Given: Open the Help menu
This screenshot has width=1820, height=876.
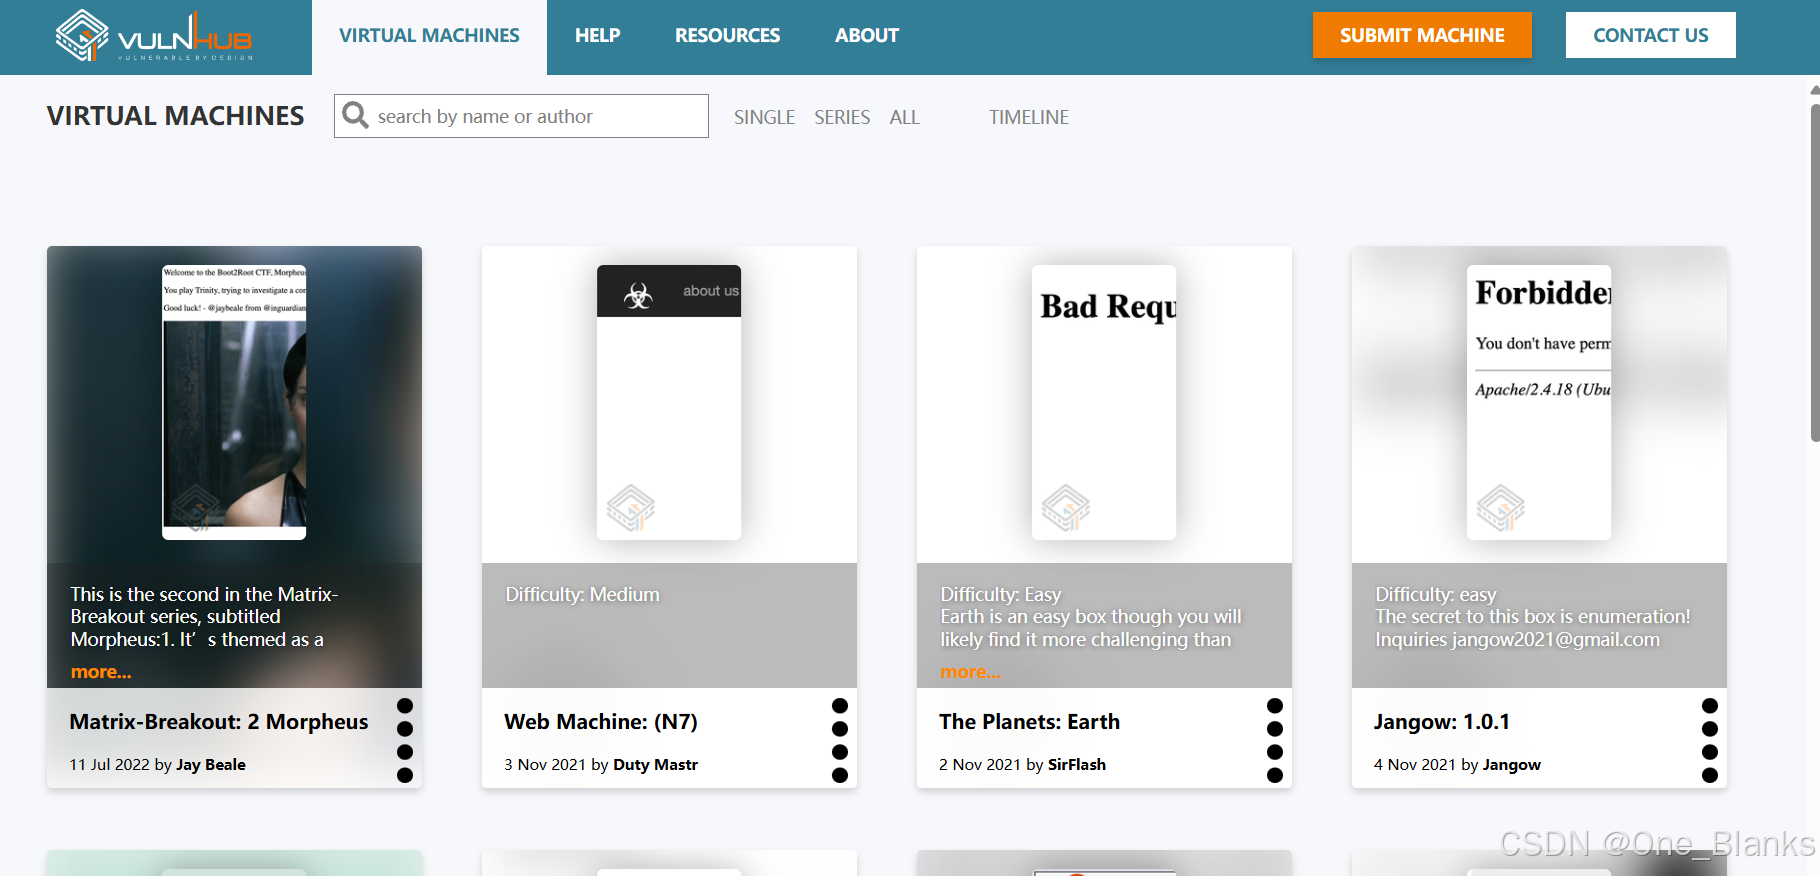Looking at the screenshot, I should point(597,36).
